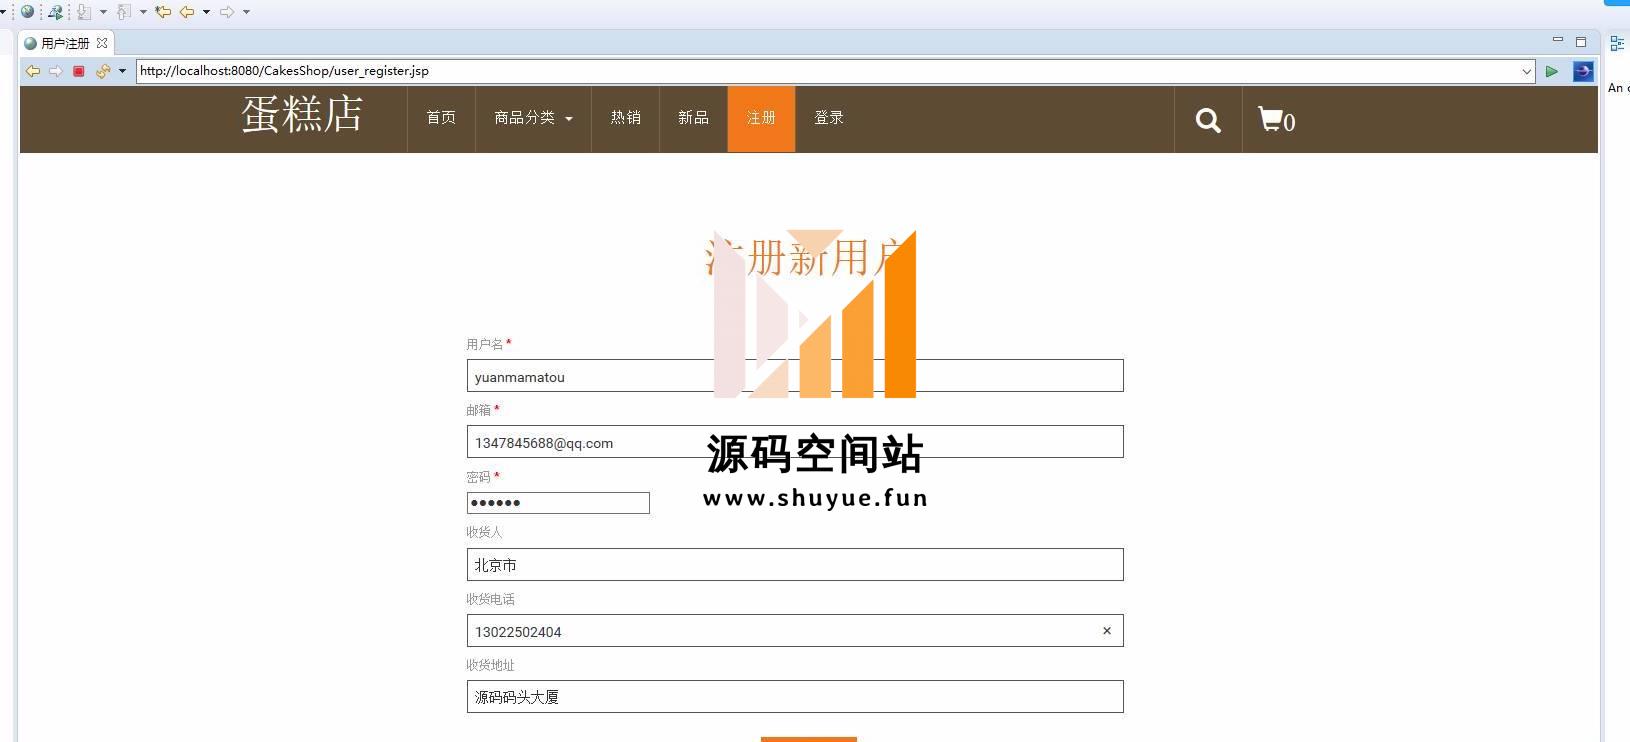Click the Open Web Browser globe icon

(27, 12)
